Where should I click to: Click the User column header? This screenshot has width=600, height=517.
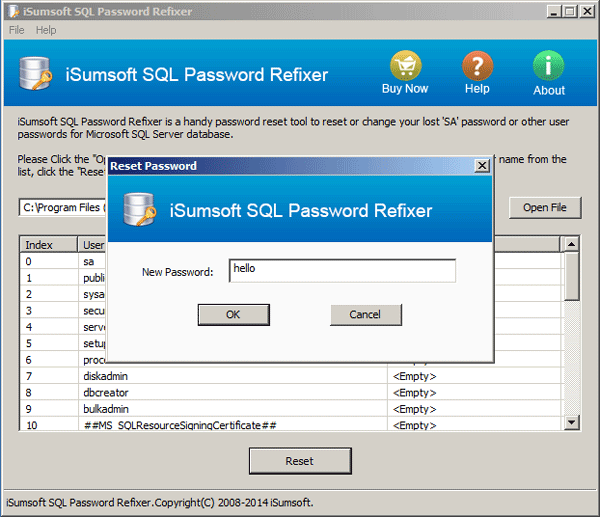pyautogui.click(x=93, y=245)
